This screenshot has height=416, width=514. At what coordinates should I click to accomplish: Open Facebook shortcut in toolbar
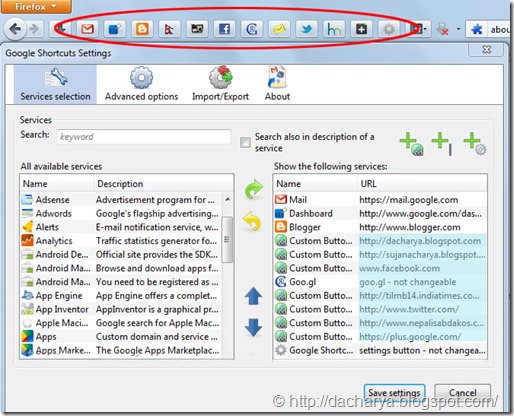[x=224, y=29]
